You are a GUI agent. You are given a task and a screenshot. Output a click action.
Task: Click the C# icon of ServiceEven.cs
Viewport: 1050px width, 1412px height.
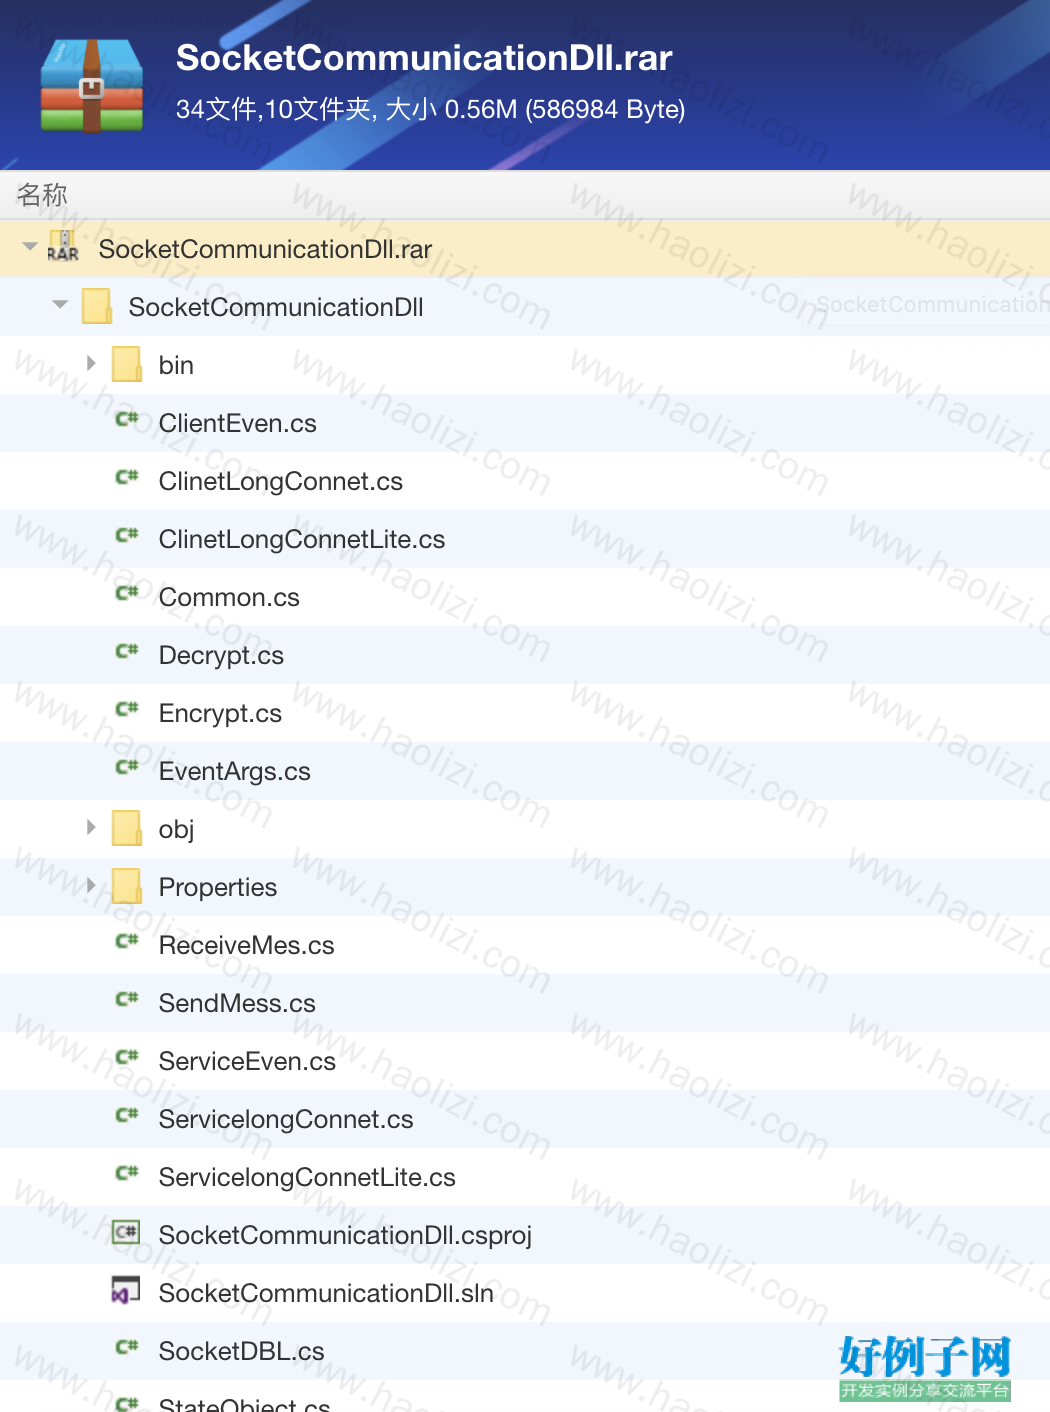pyautogui.click(x=127, y=1057)
